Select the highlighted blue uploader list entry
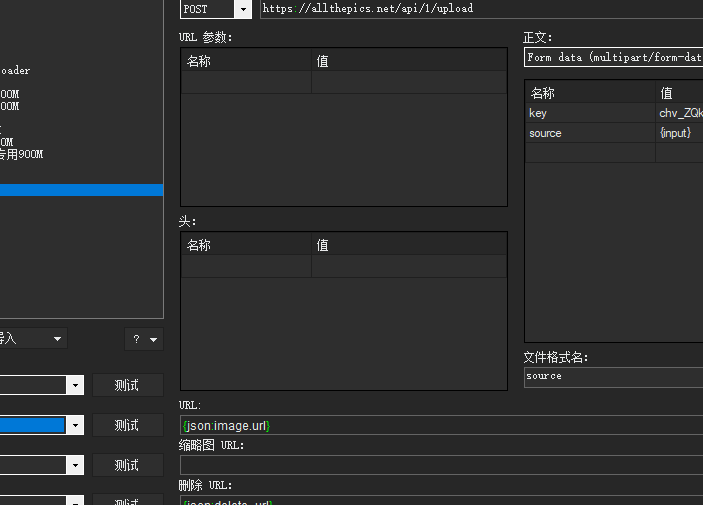703x505 pixels. 80,190
